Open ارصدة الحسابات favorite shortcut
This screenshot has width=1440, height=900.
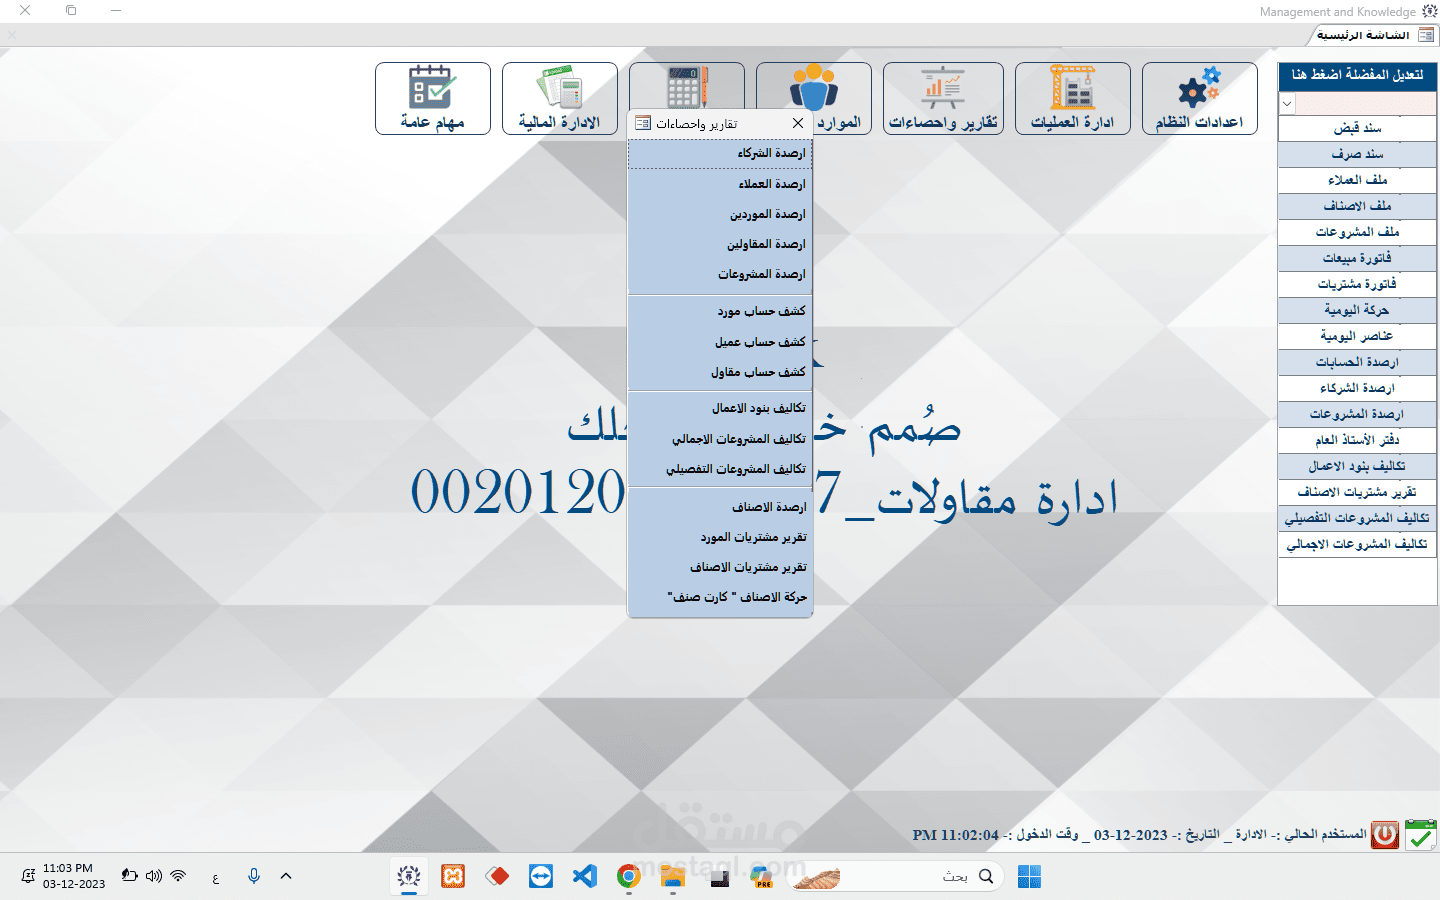(x=1357, y=362)
